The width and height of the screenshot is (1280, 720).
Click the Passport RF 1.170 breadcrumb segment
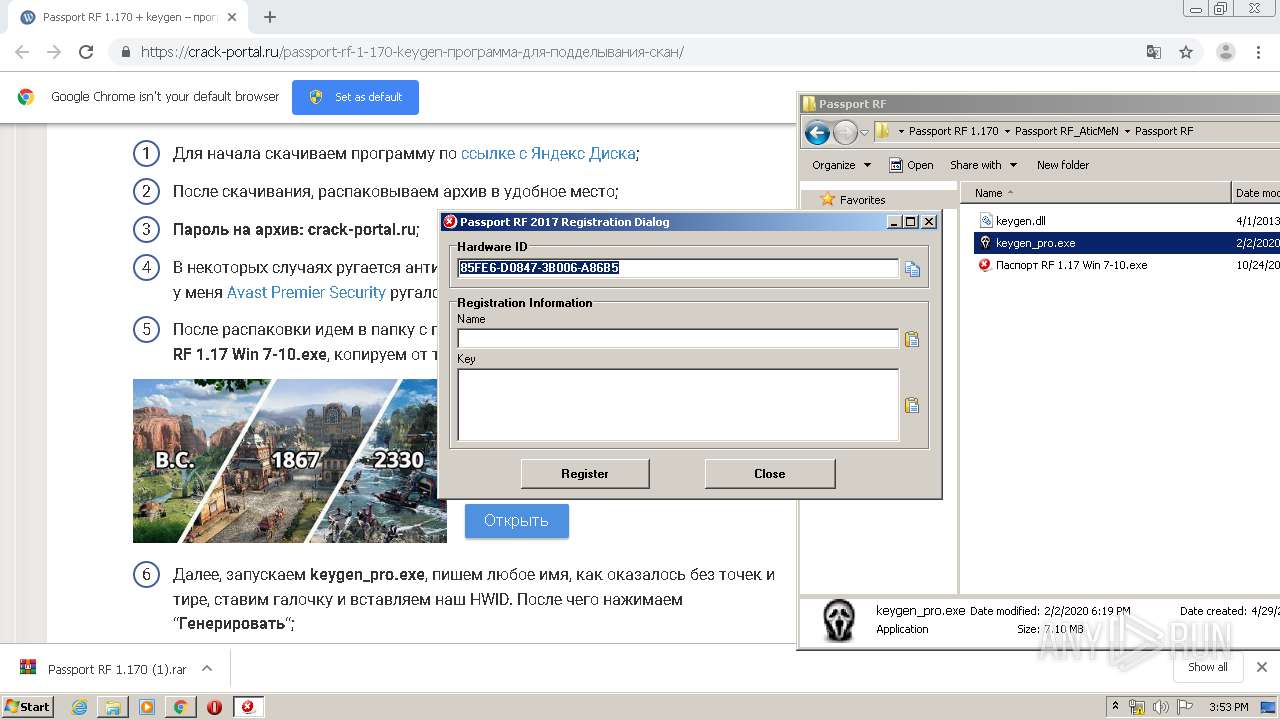coord(953,131)
